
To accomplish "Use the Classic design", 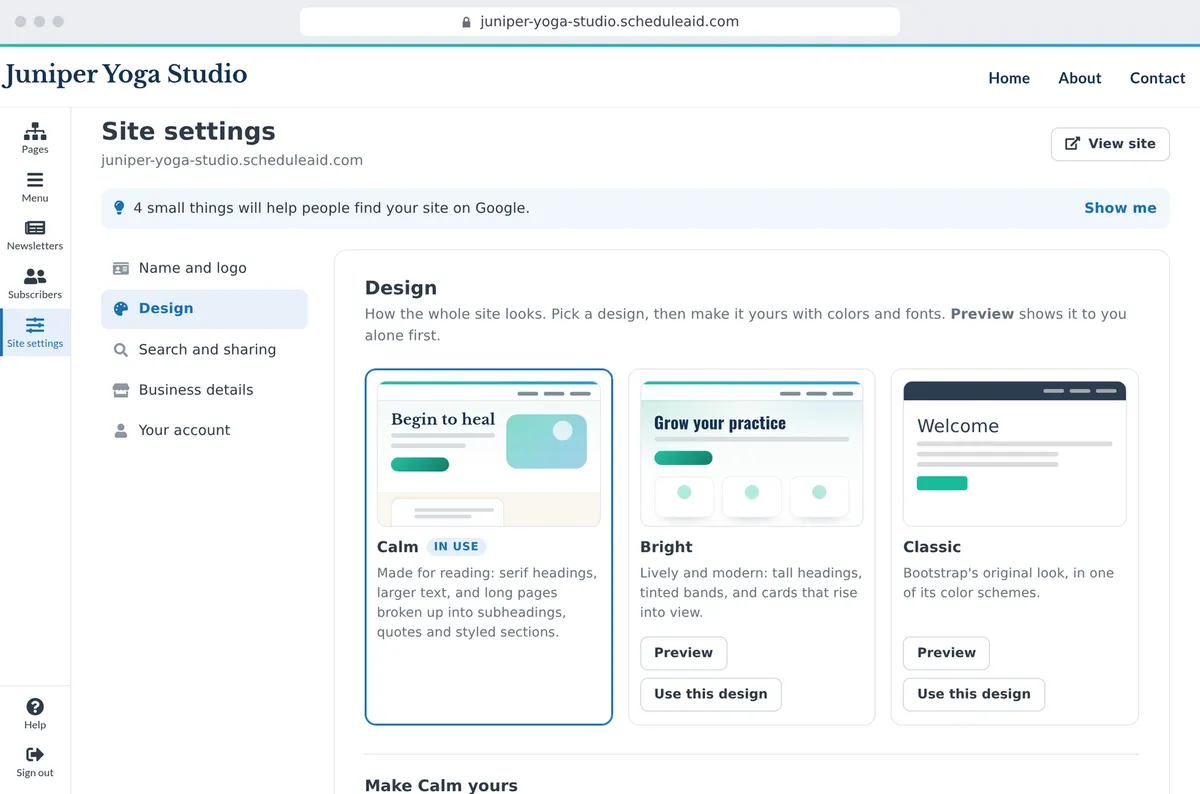I will [974, 694].
